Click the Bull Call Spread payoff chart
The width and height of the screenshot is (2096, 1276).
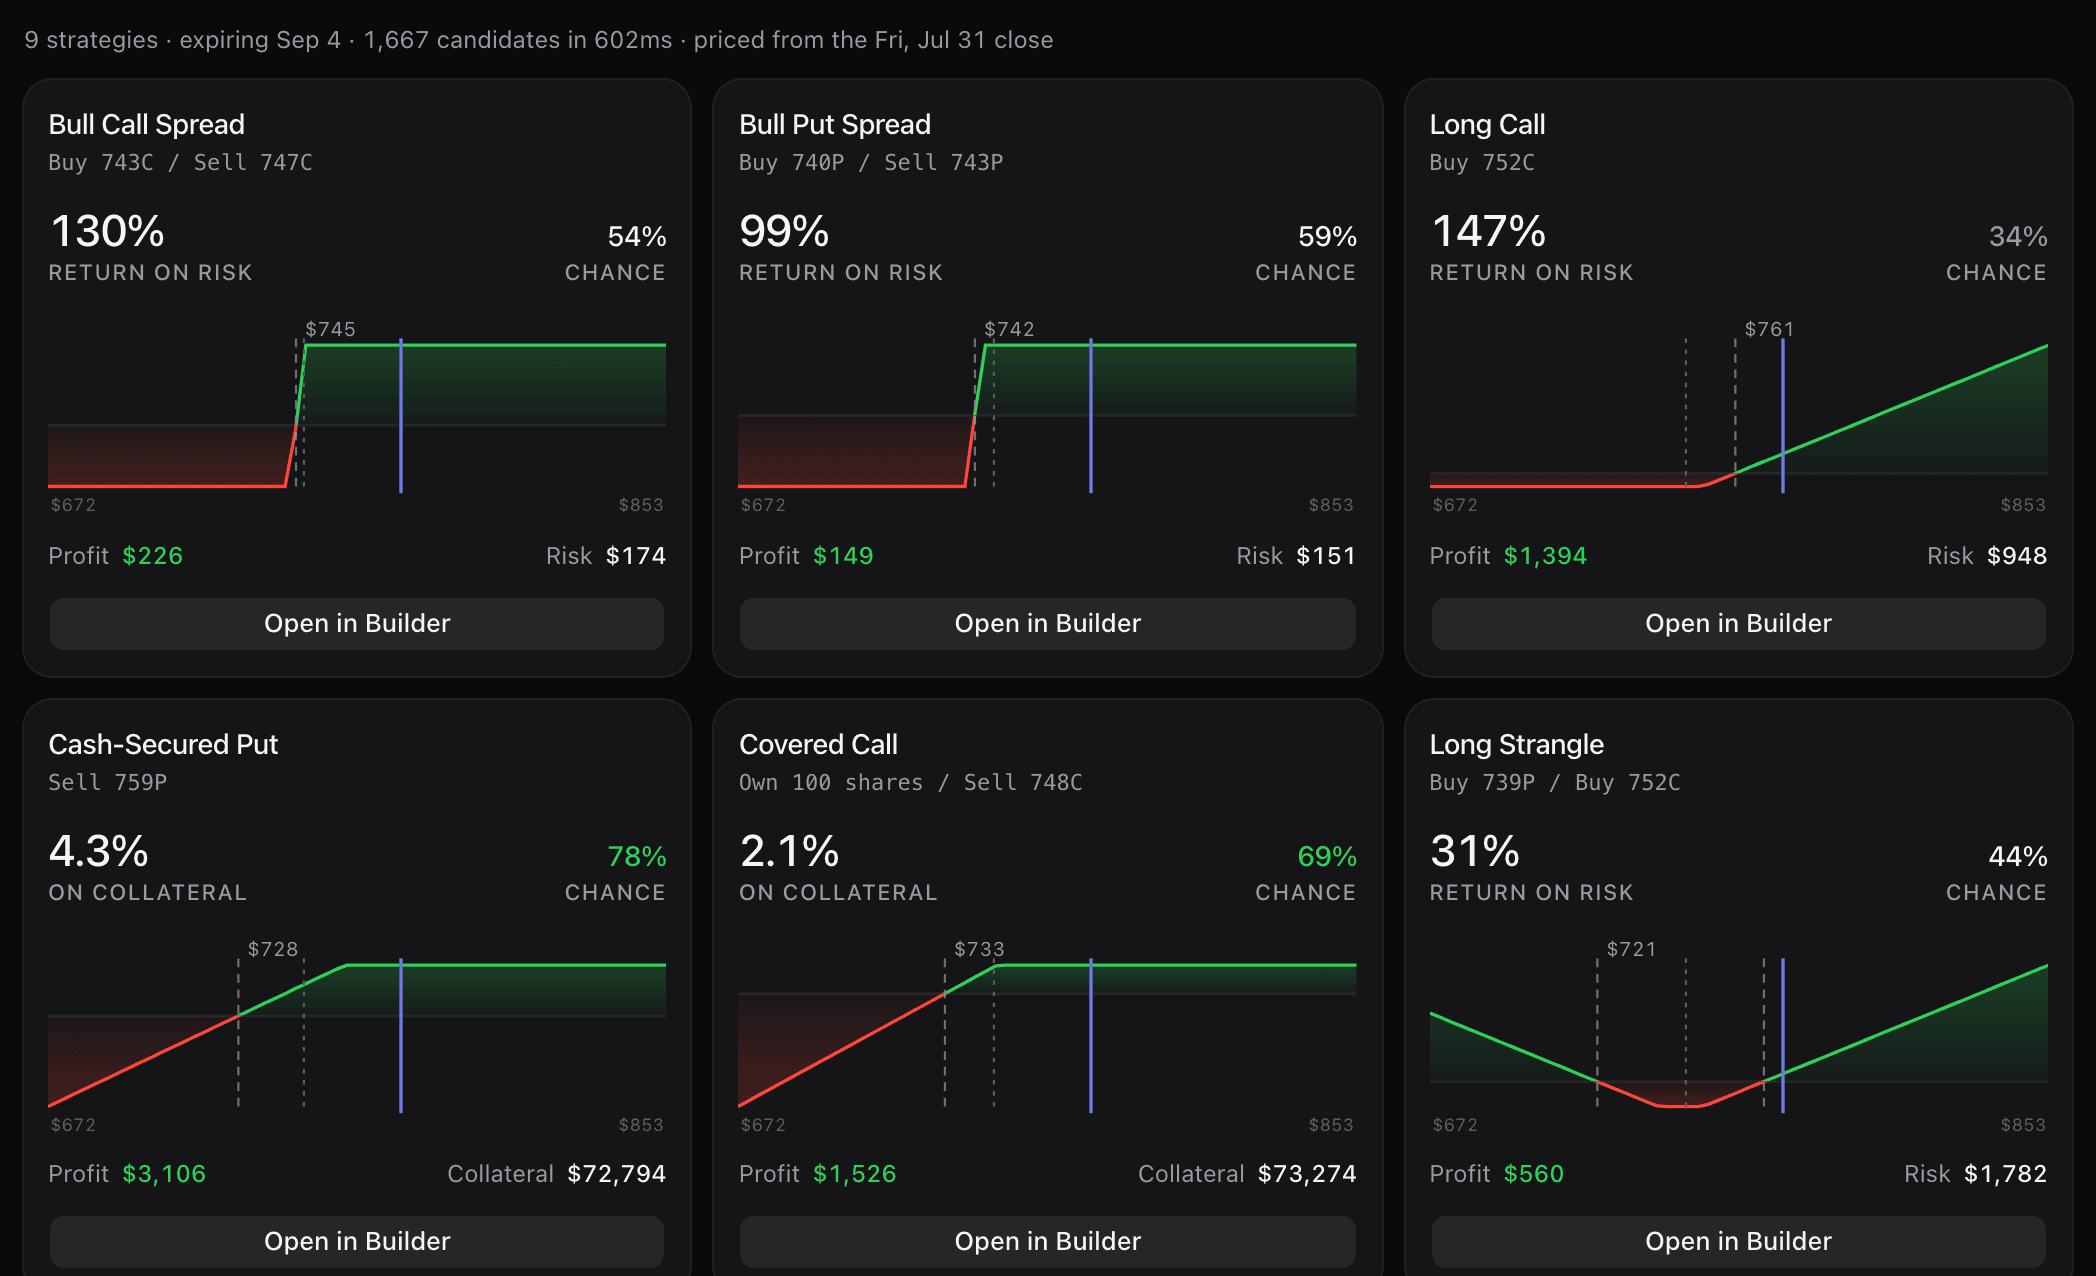(x=357, y=415)
